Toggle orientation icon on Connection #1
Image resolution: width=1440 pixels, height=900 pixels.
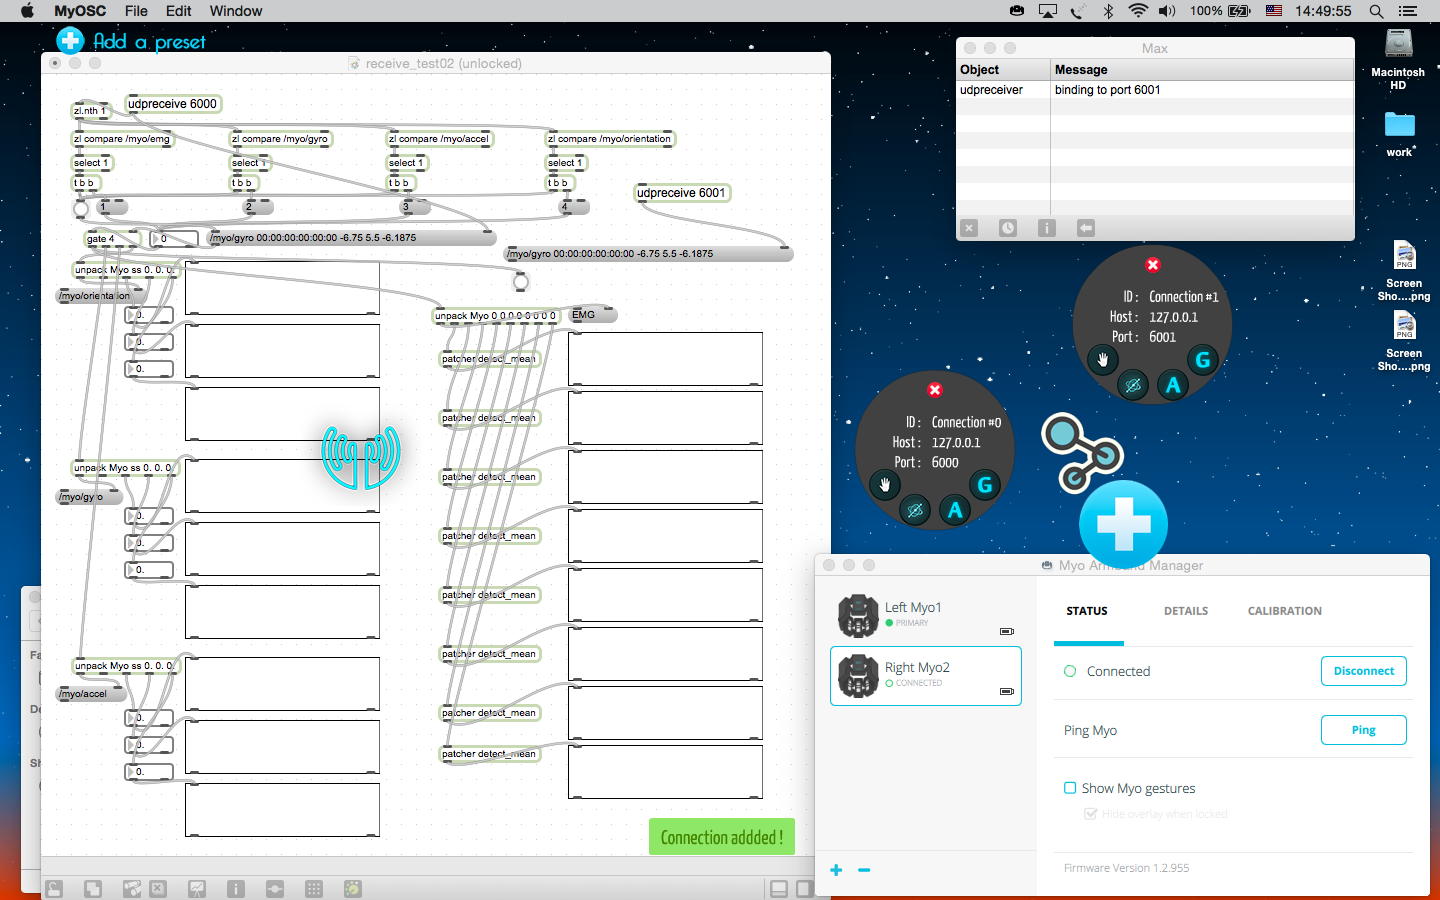1133,385
